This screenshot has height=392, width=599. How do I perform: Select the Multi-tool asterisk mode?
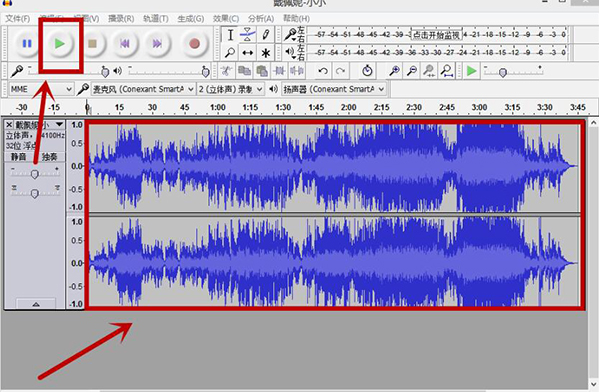(x=266, y=52)
